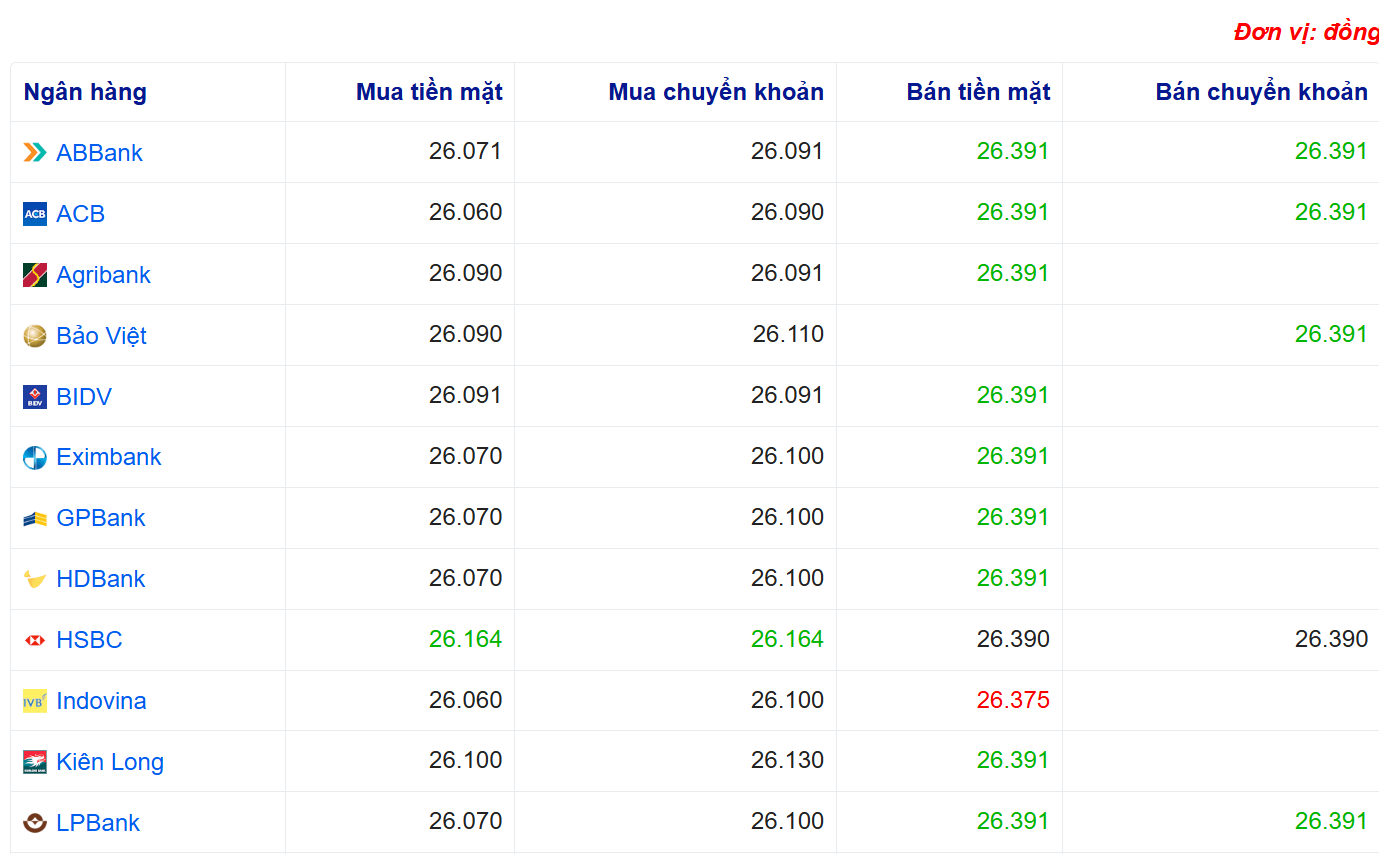Click the Mua chuyển khoản column header
1379x854 pixels.
pos(716,92)
